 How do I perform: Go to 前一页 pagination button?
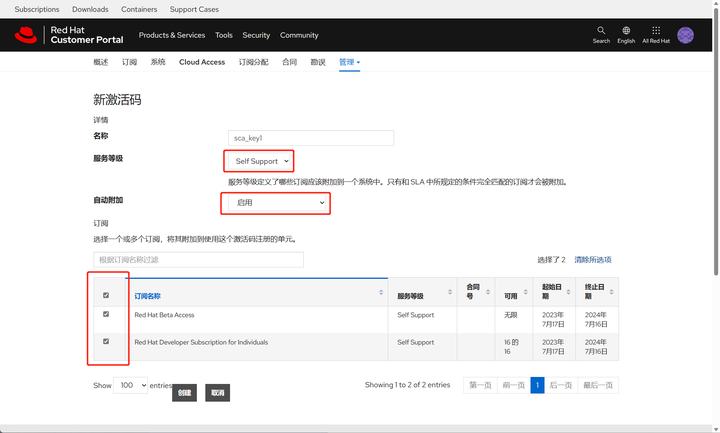pos(514,385)
